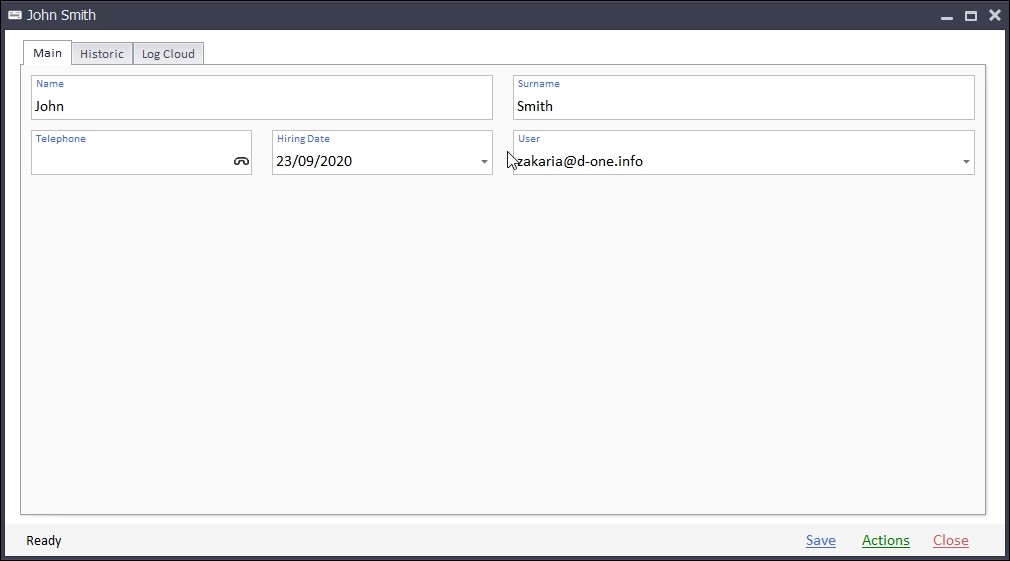Viewport: 1010px width, 561px height.
Task: Click the John Smith title bar text
Action: tap(62, 16)
